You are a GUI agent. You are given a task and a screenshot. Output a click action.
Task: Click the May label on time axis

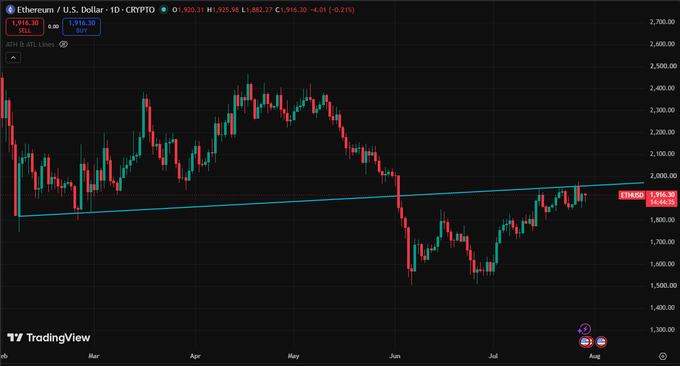[293, 356]
